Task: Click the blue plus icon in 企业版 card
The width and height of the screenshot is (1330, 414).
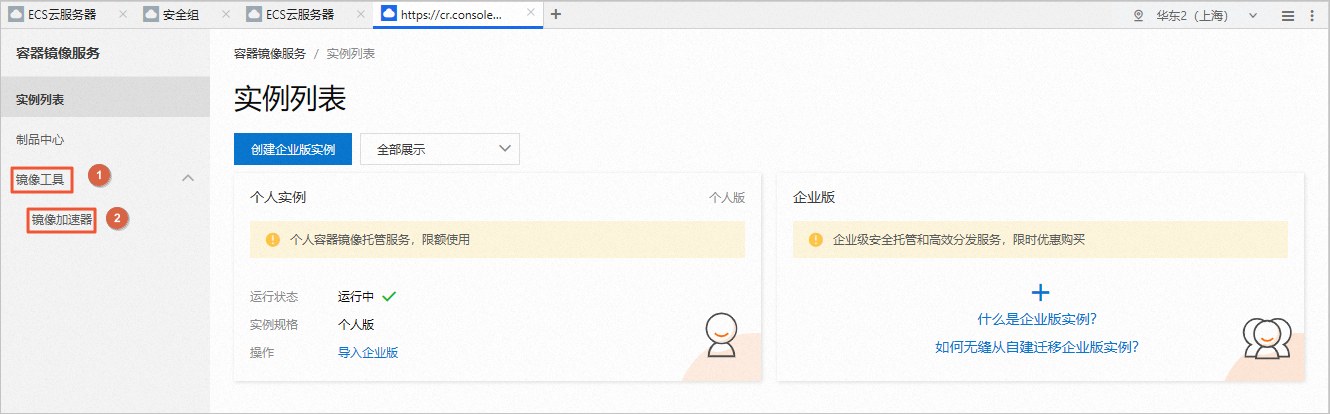Action: tap(1040, 292)
